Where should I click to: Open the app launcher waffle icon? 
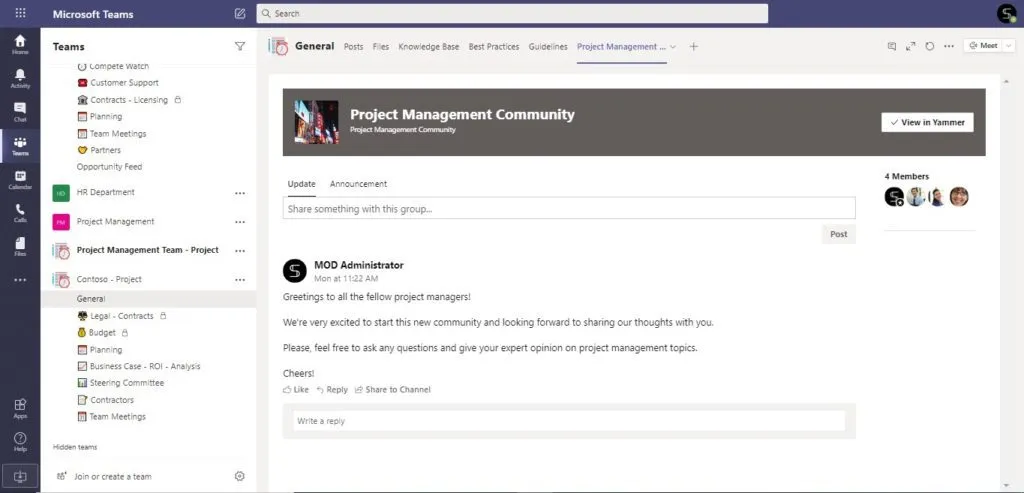click(20, 13)
